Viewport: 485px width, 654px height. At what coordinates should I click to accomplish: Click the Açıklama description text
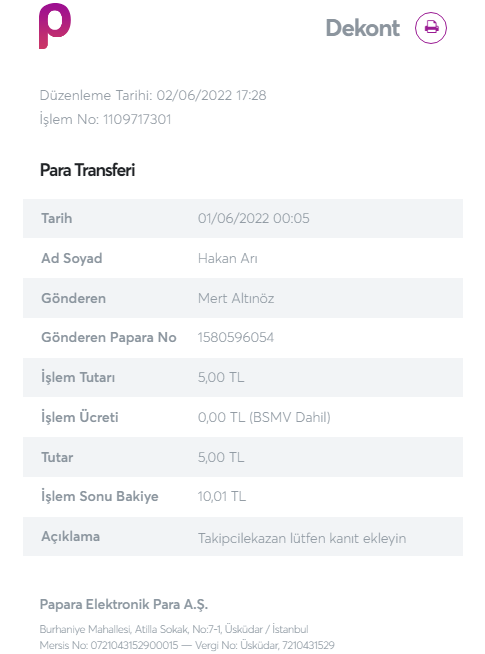(302, 538)
